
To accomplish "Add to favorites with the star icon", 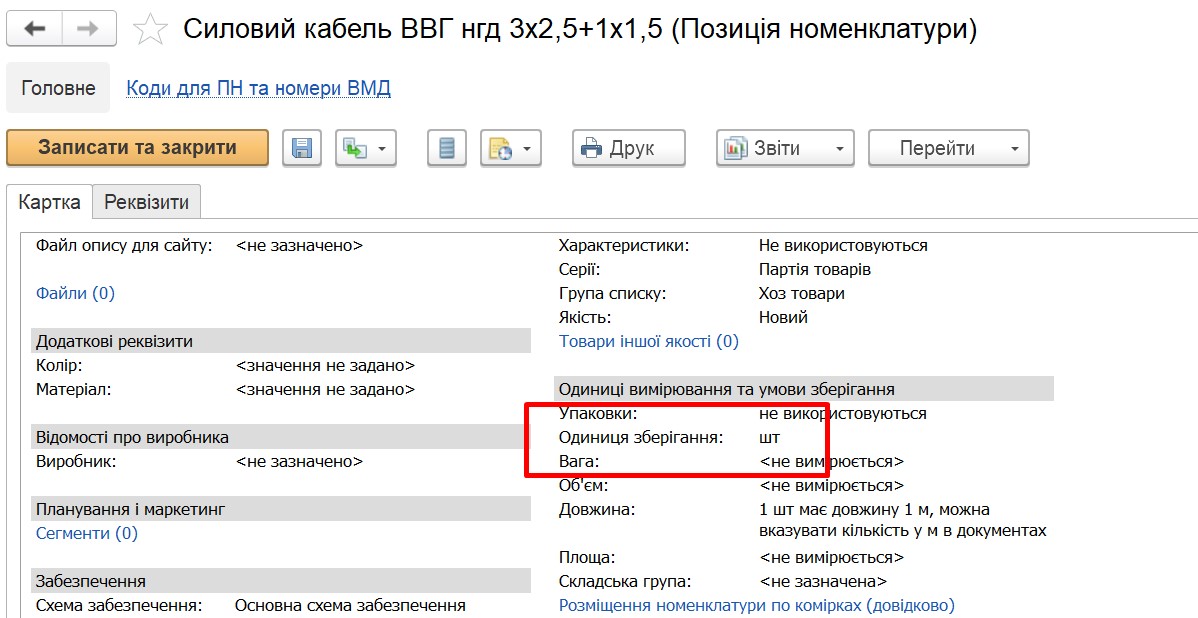I will 150,30.
